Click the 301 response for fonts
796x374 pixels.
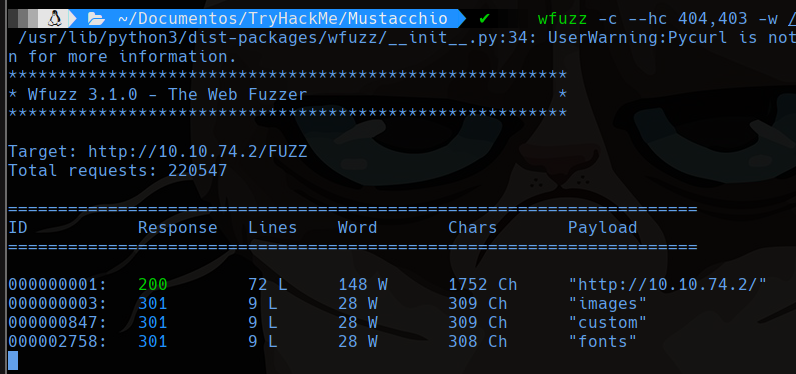pos(153,342)
